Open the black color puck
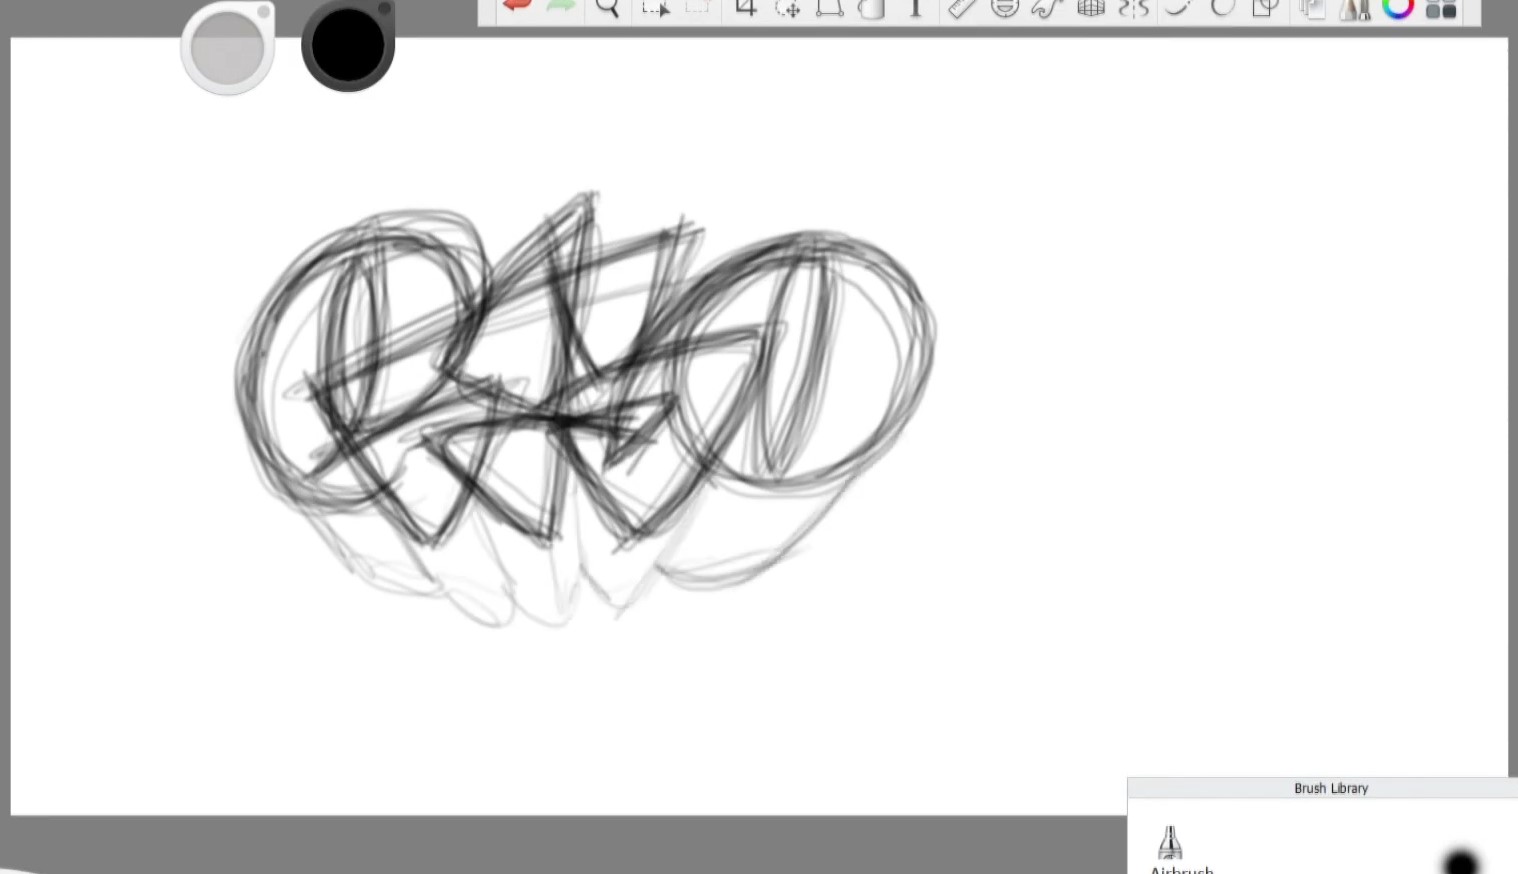 348,45
